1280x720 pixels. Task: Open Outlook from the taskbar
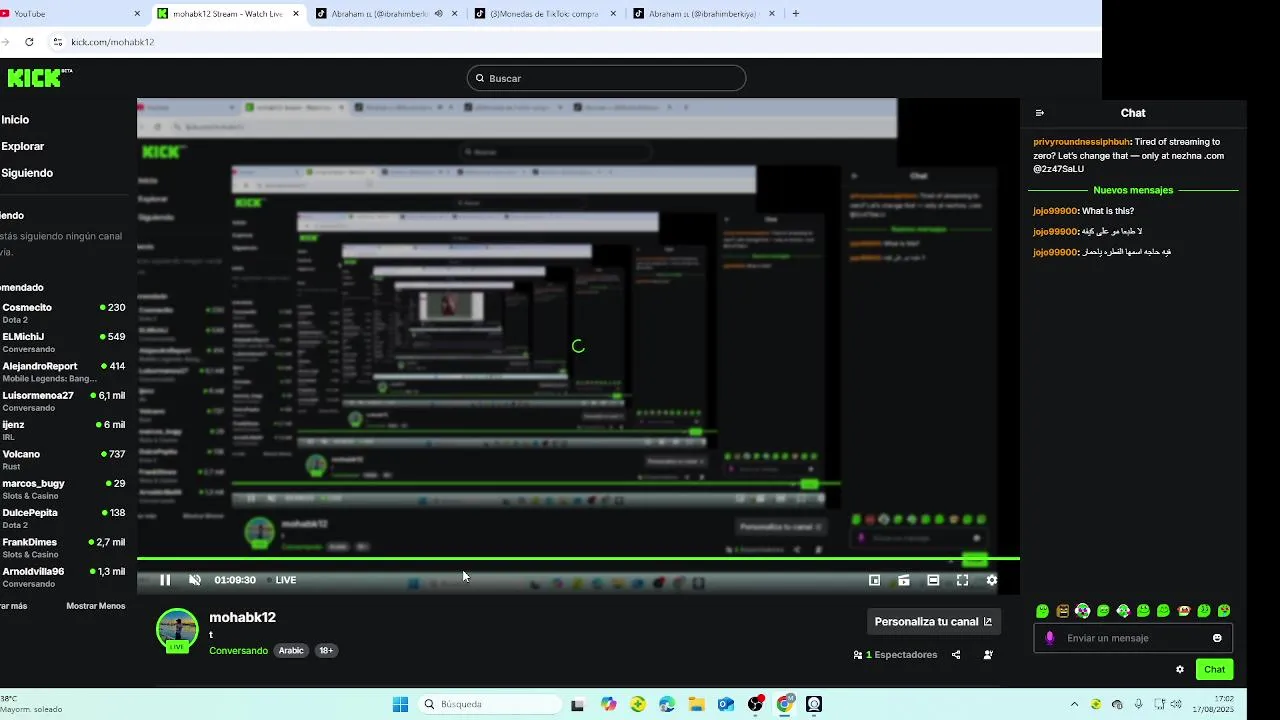[x=726, y=704]
